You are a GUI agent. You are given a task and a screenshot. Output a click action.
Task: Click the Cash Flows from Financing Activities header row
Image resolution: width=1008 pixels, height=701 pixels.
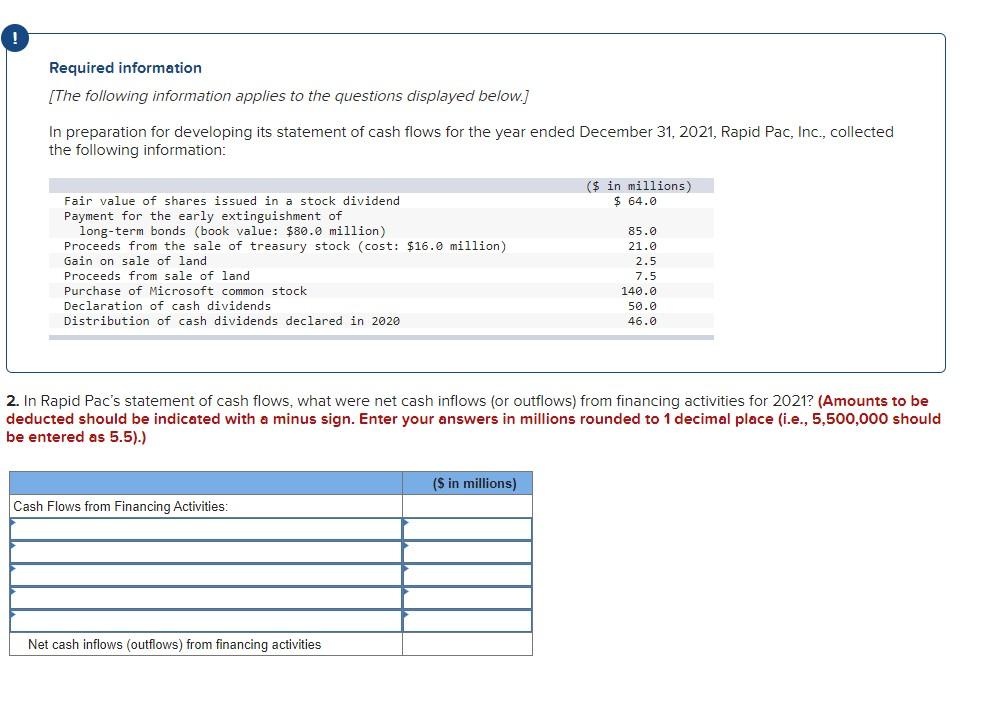click(120, 506)
